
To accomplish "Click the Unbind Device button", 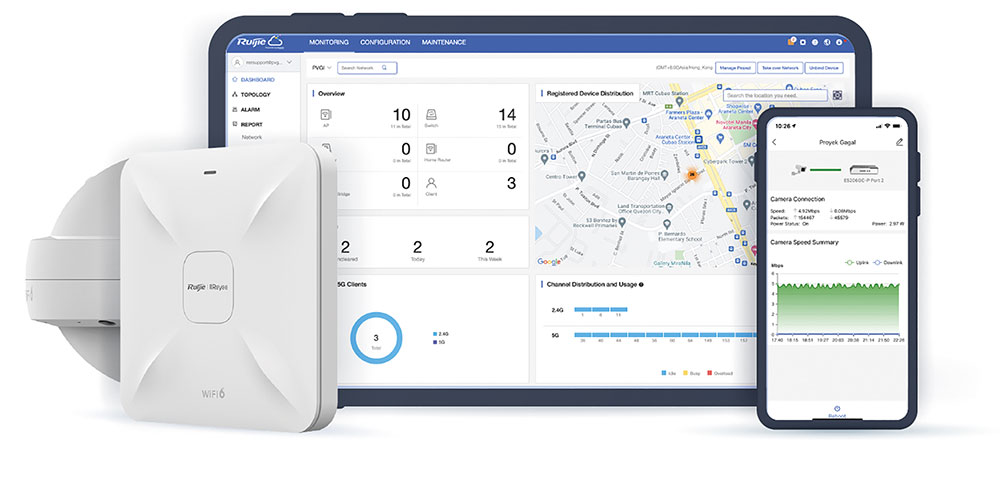I will [x=825, y=68].
